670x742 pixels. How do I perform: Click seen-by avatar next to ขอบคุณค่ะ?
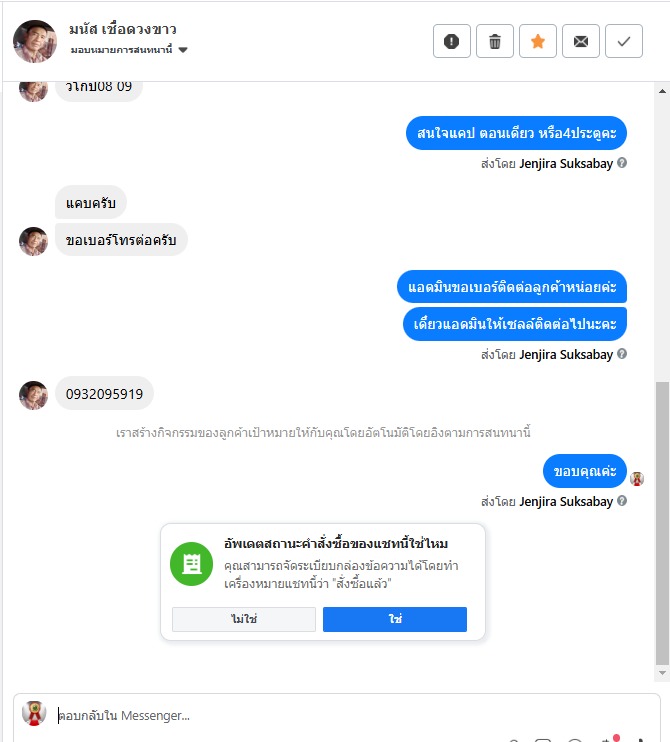(637, 479)
